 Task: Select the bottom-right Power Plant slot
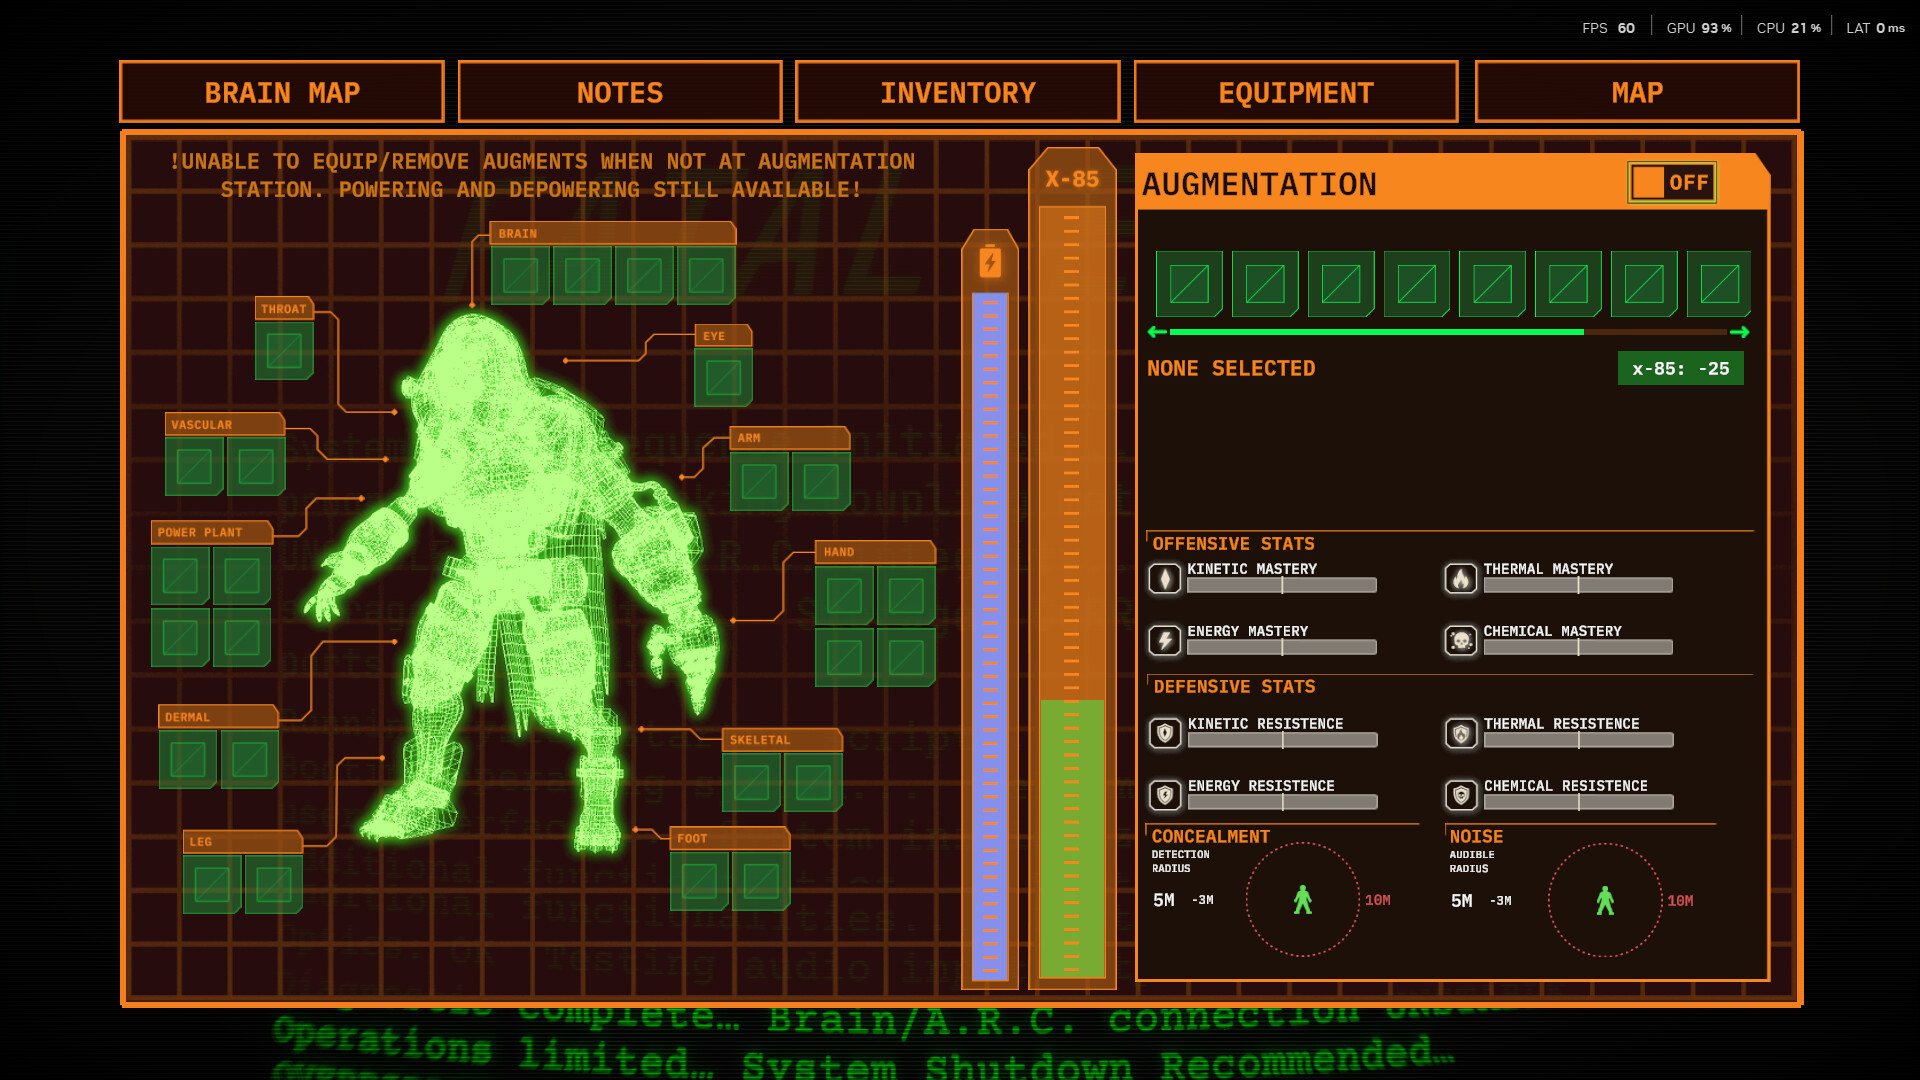tap(242, 637)
